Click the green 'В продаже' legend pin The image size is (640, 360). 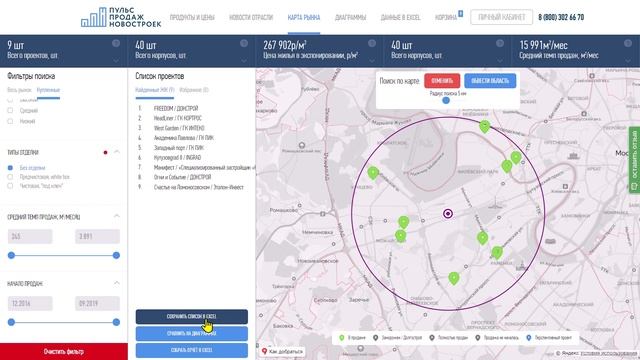(x=342, y=338)
